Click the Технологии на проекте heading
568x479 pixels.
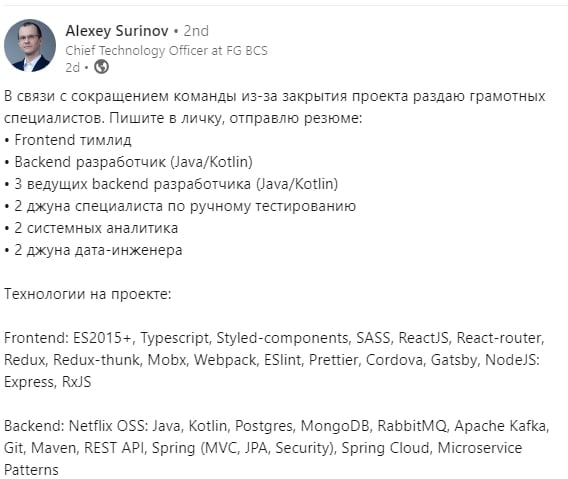click(87, 294)
